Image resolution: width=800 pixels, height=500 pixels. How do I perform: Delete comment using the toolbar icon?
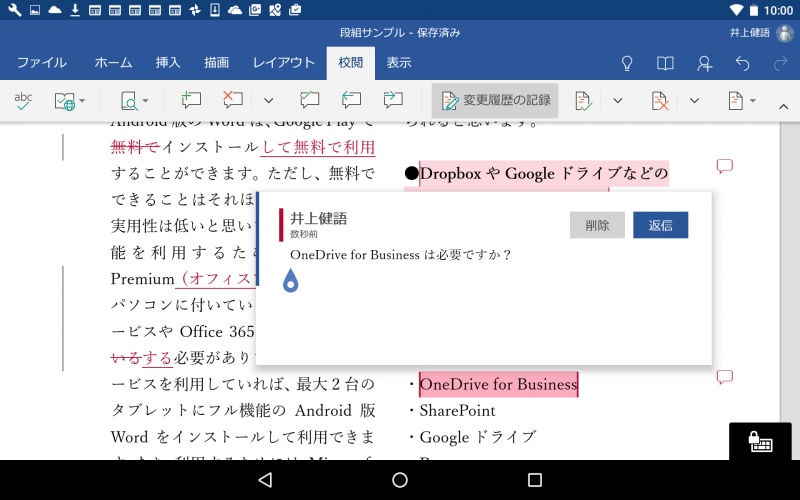(x=233, y=100)
